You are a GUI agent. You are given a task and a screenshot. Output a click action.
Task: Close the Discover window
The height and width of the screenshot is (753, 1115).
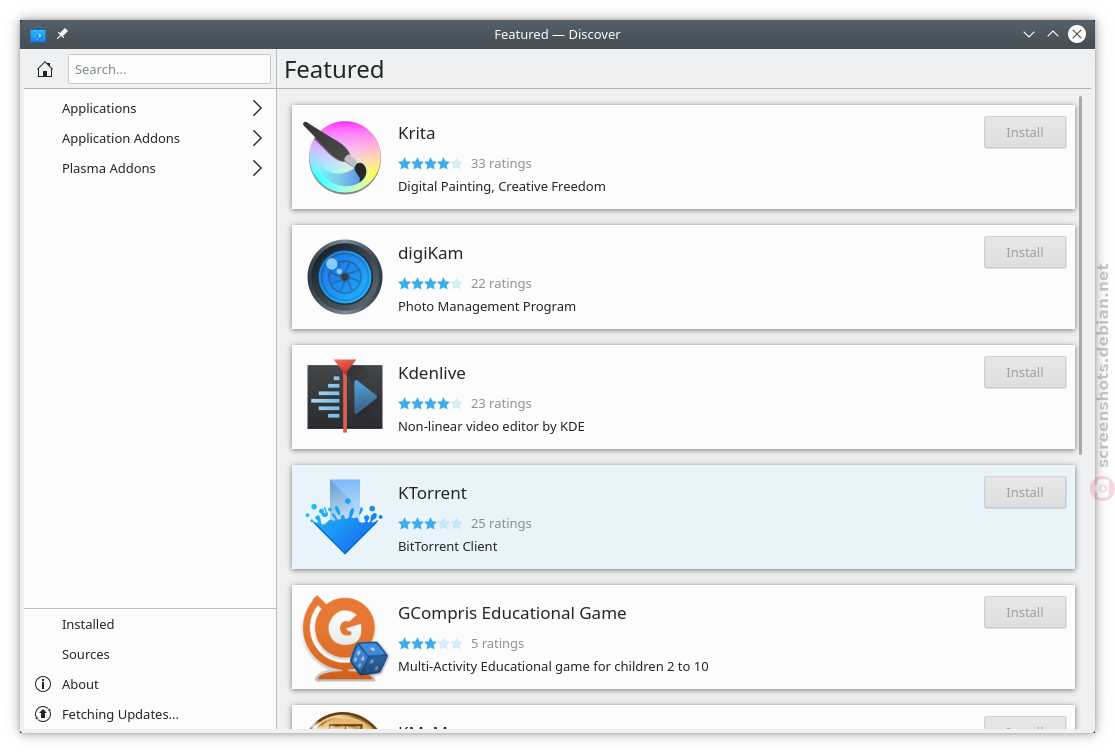pyautogui.click(x=1077, y=34)
